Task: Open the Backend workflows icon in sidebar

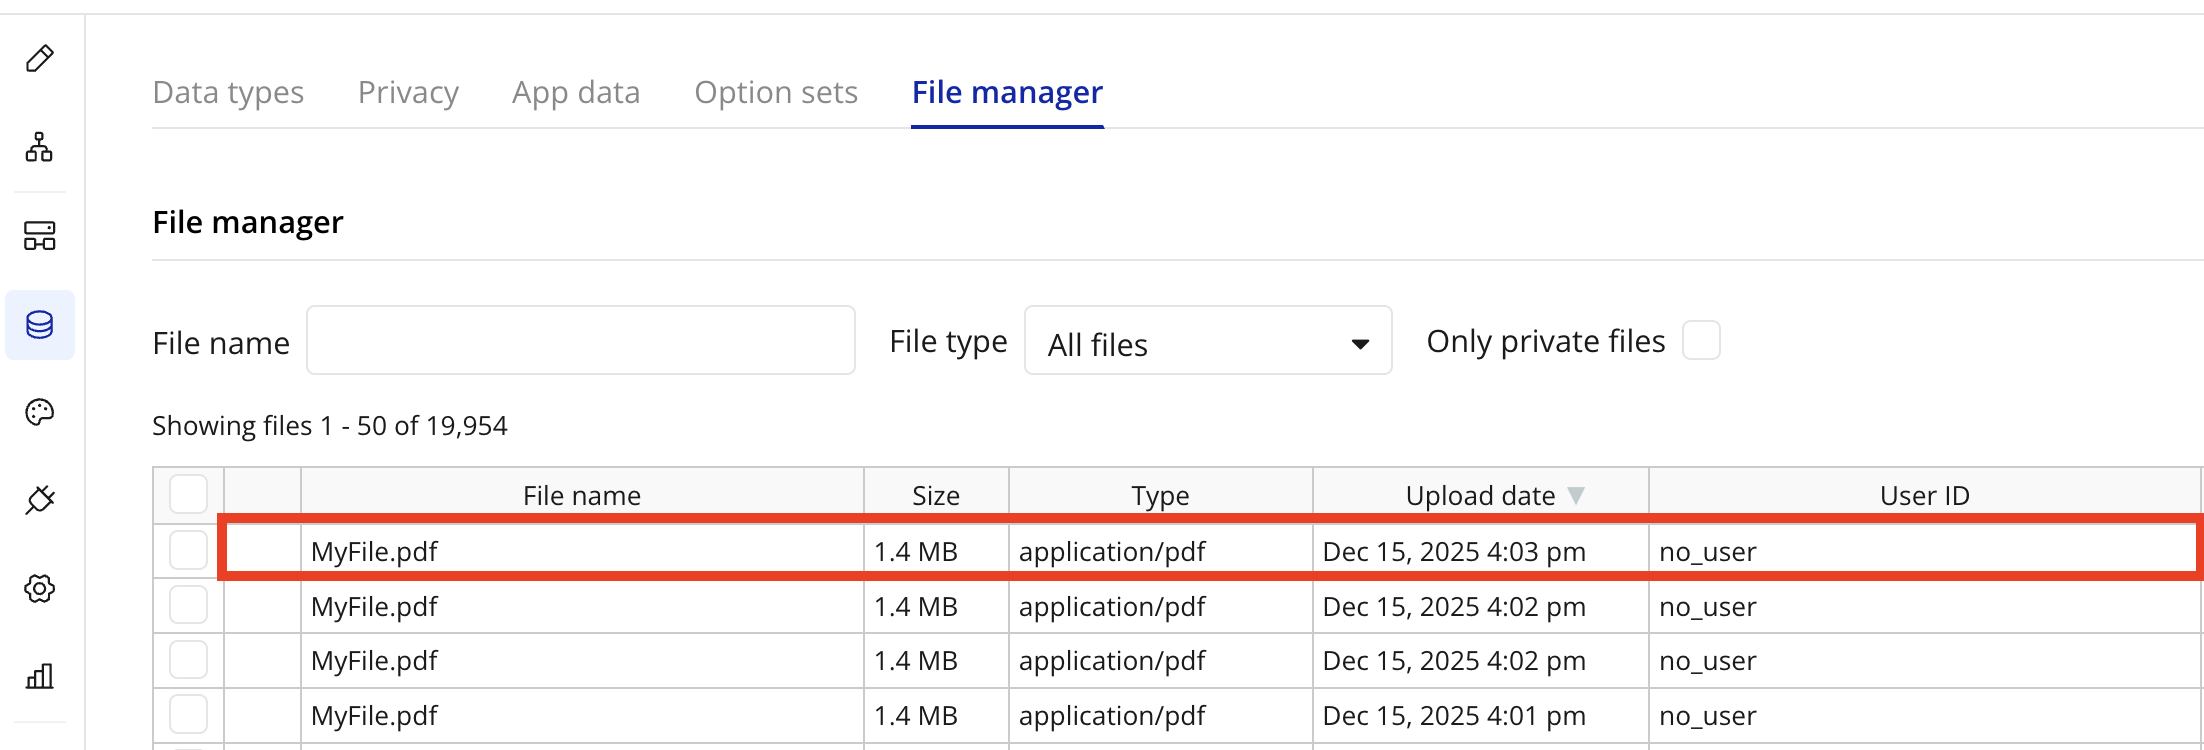Action: [40, 236]
